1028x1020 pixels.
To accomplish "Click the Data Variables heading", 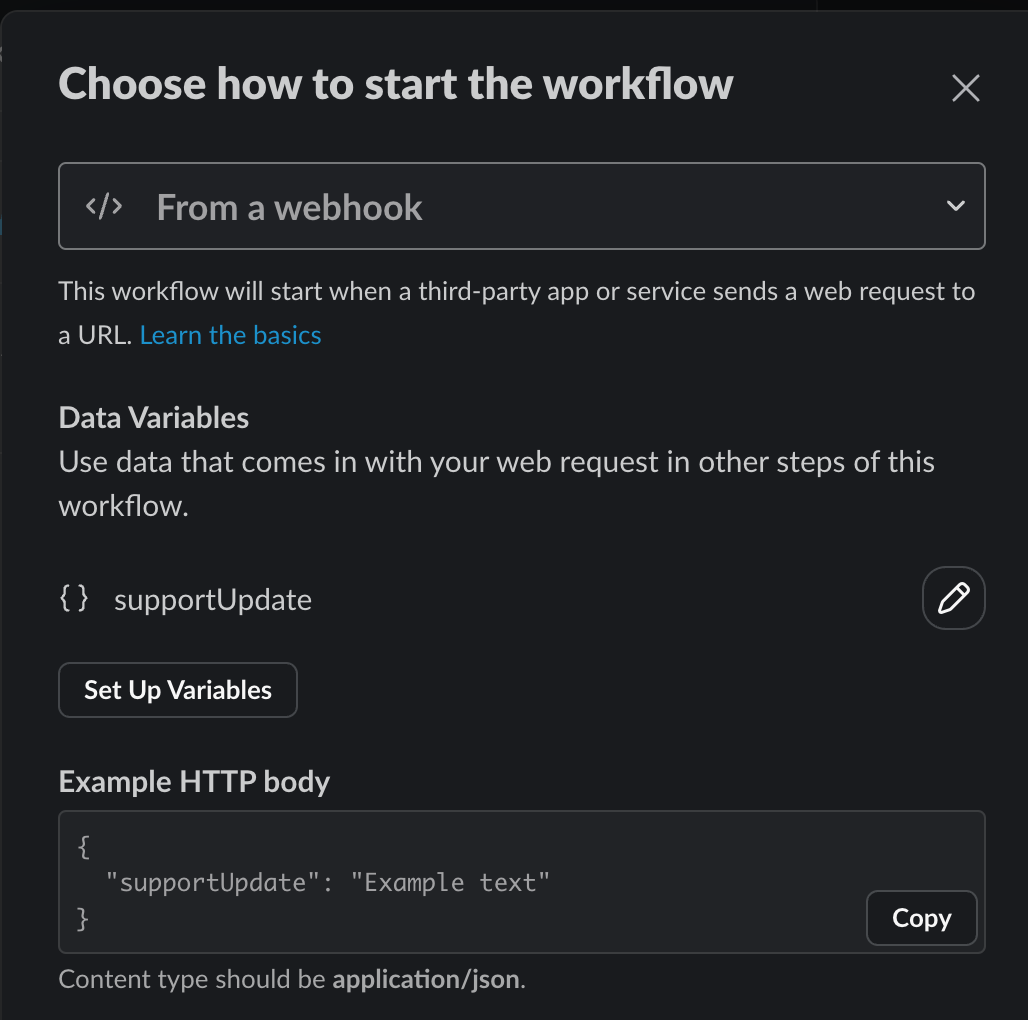I will pos(153,418).
